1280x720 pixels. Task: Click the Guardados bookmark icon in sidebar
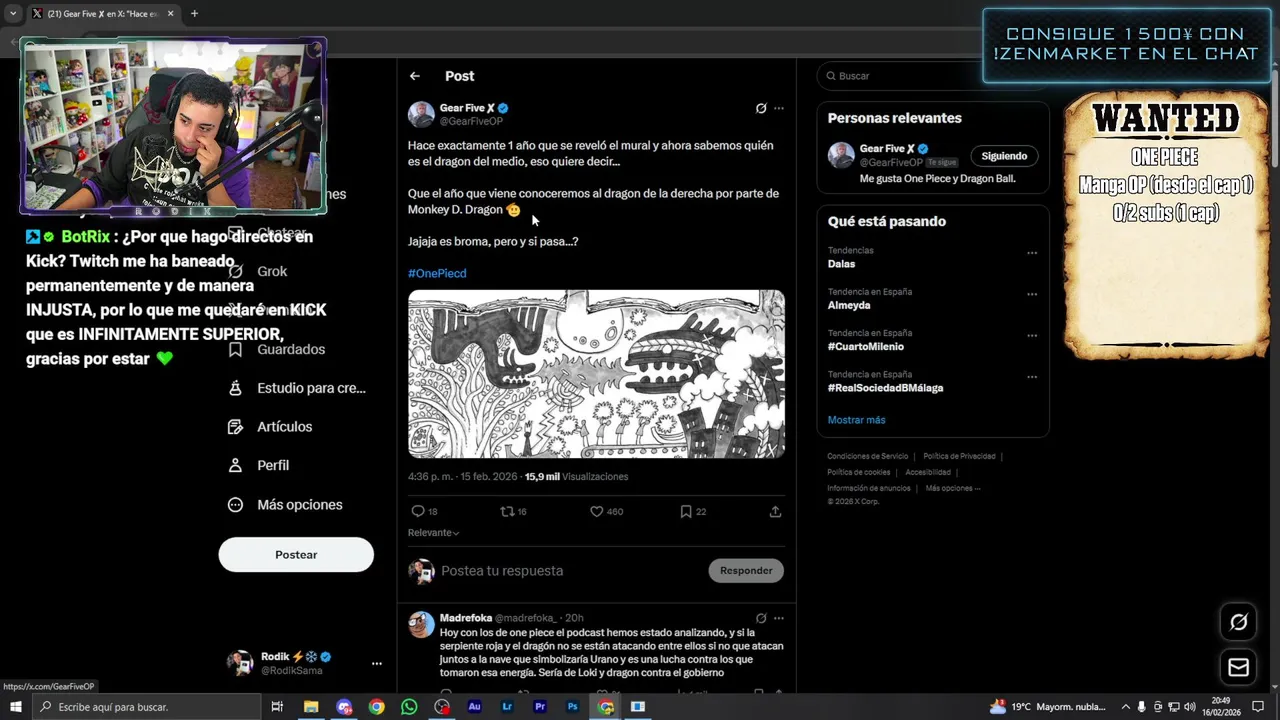coord(235,349)
